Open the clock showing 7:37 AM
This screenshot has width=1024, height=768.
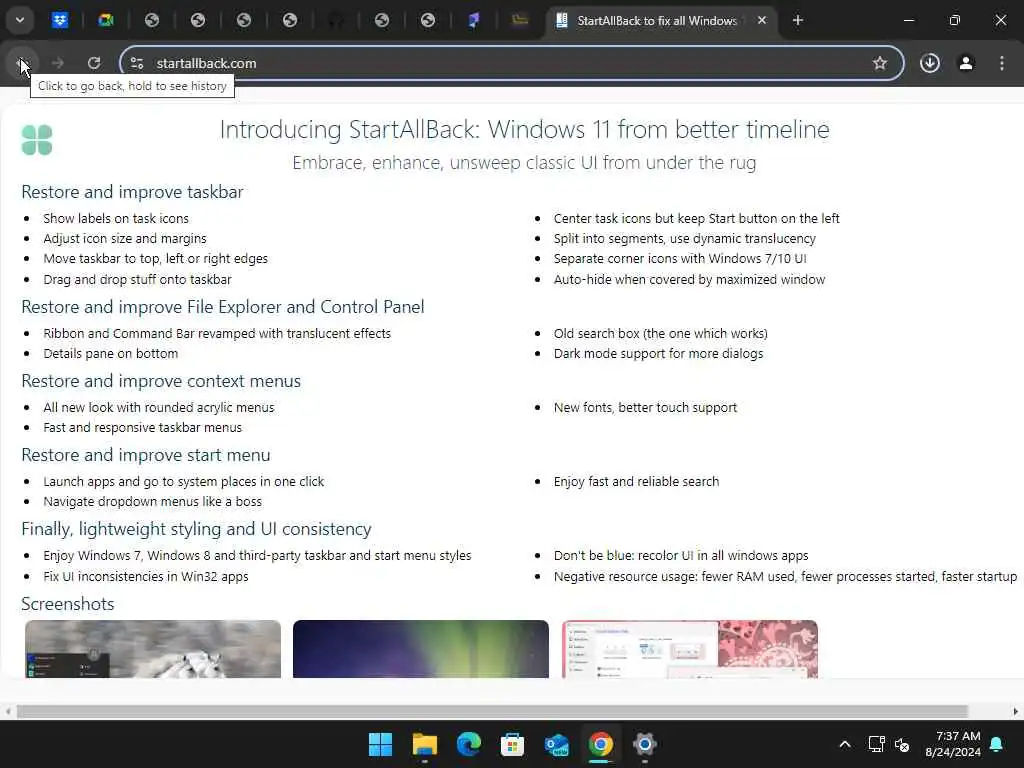tap(953, 744)
